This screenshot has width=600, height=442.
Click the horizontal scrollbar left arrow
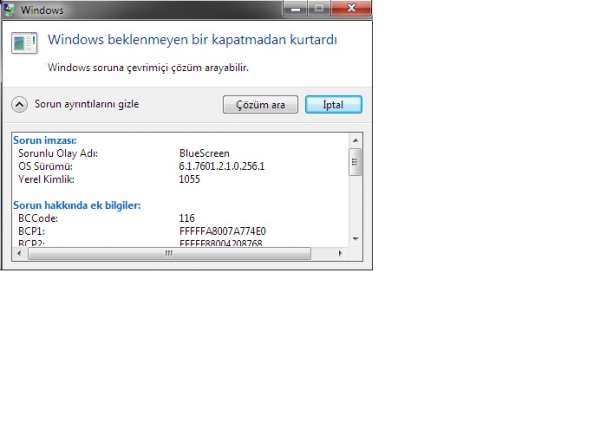[20, 253]
